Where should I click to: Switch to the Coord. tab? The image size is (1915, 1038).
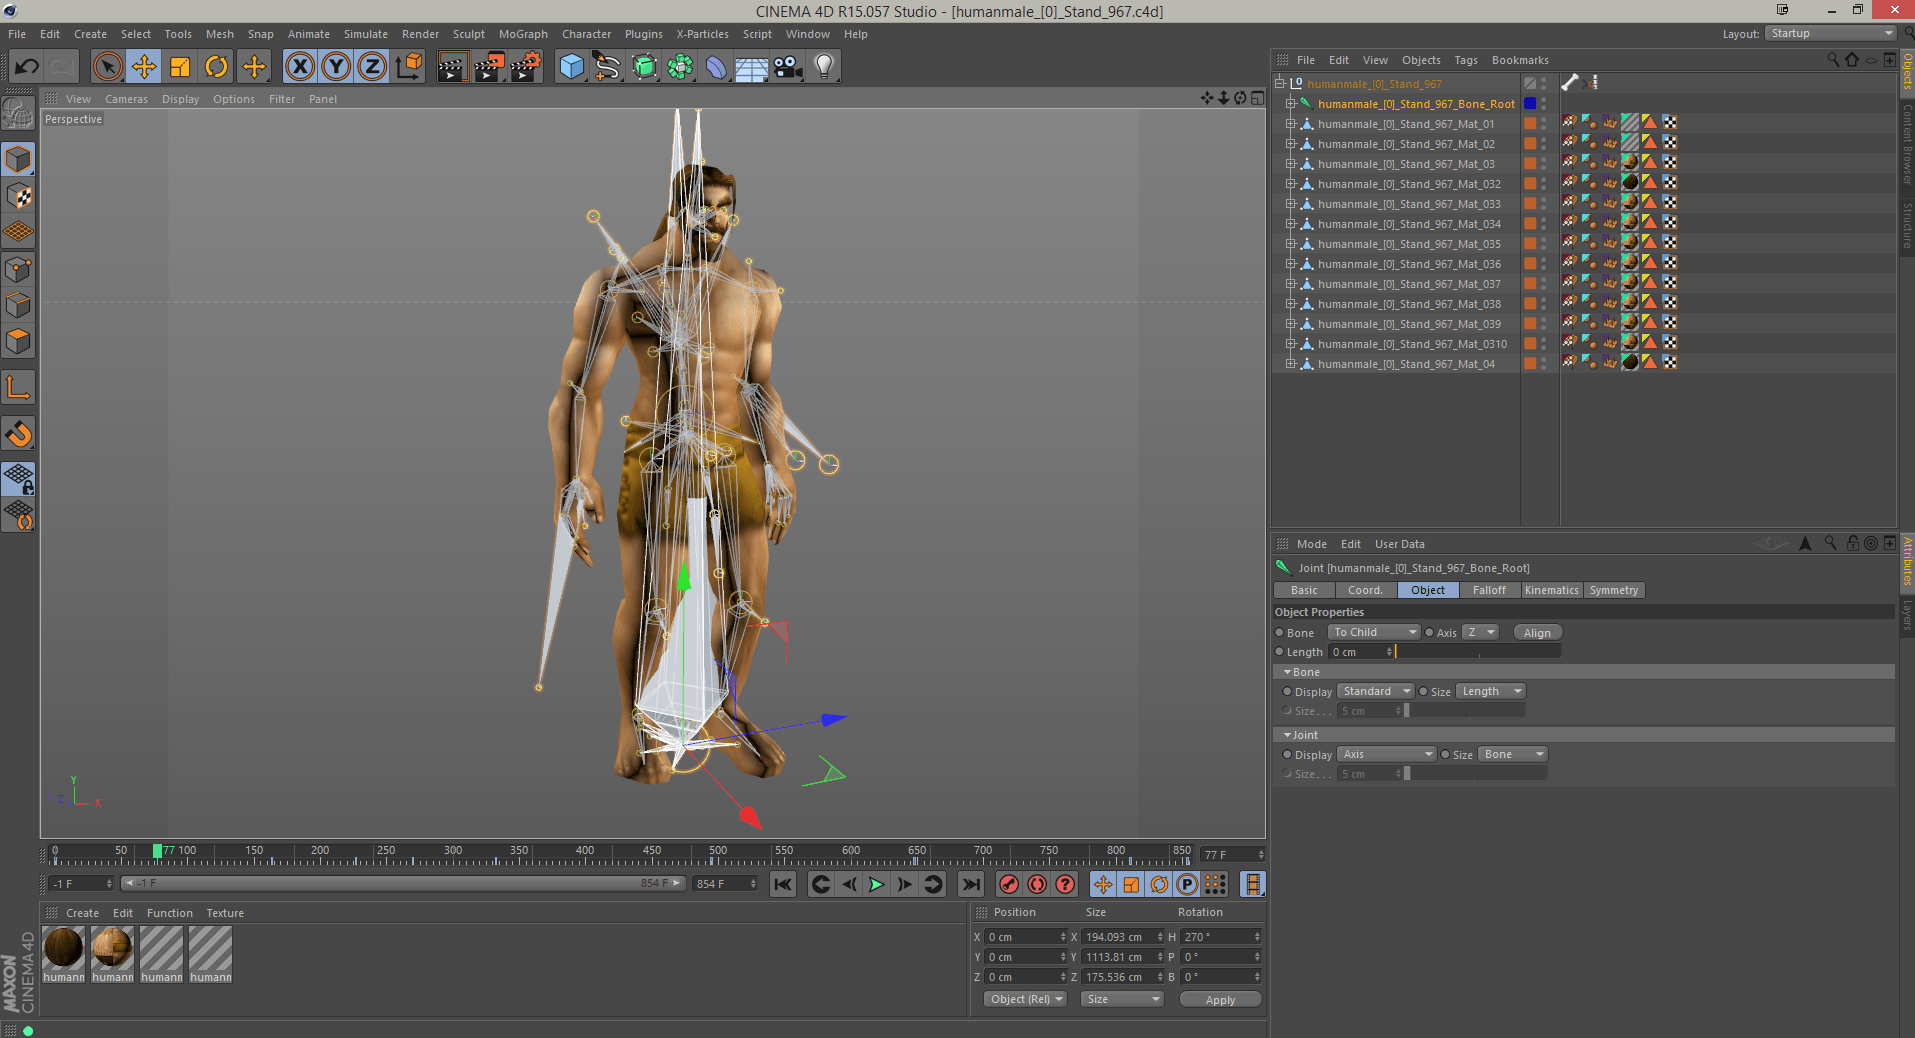pyautogui.click(x=1365, y=590)
